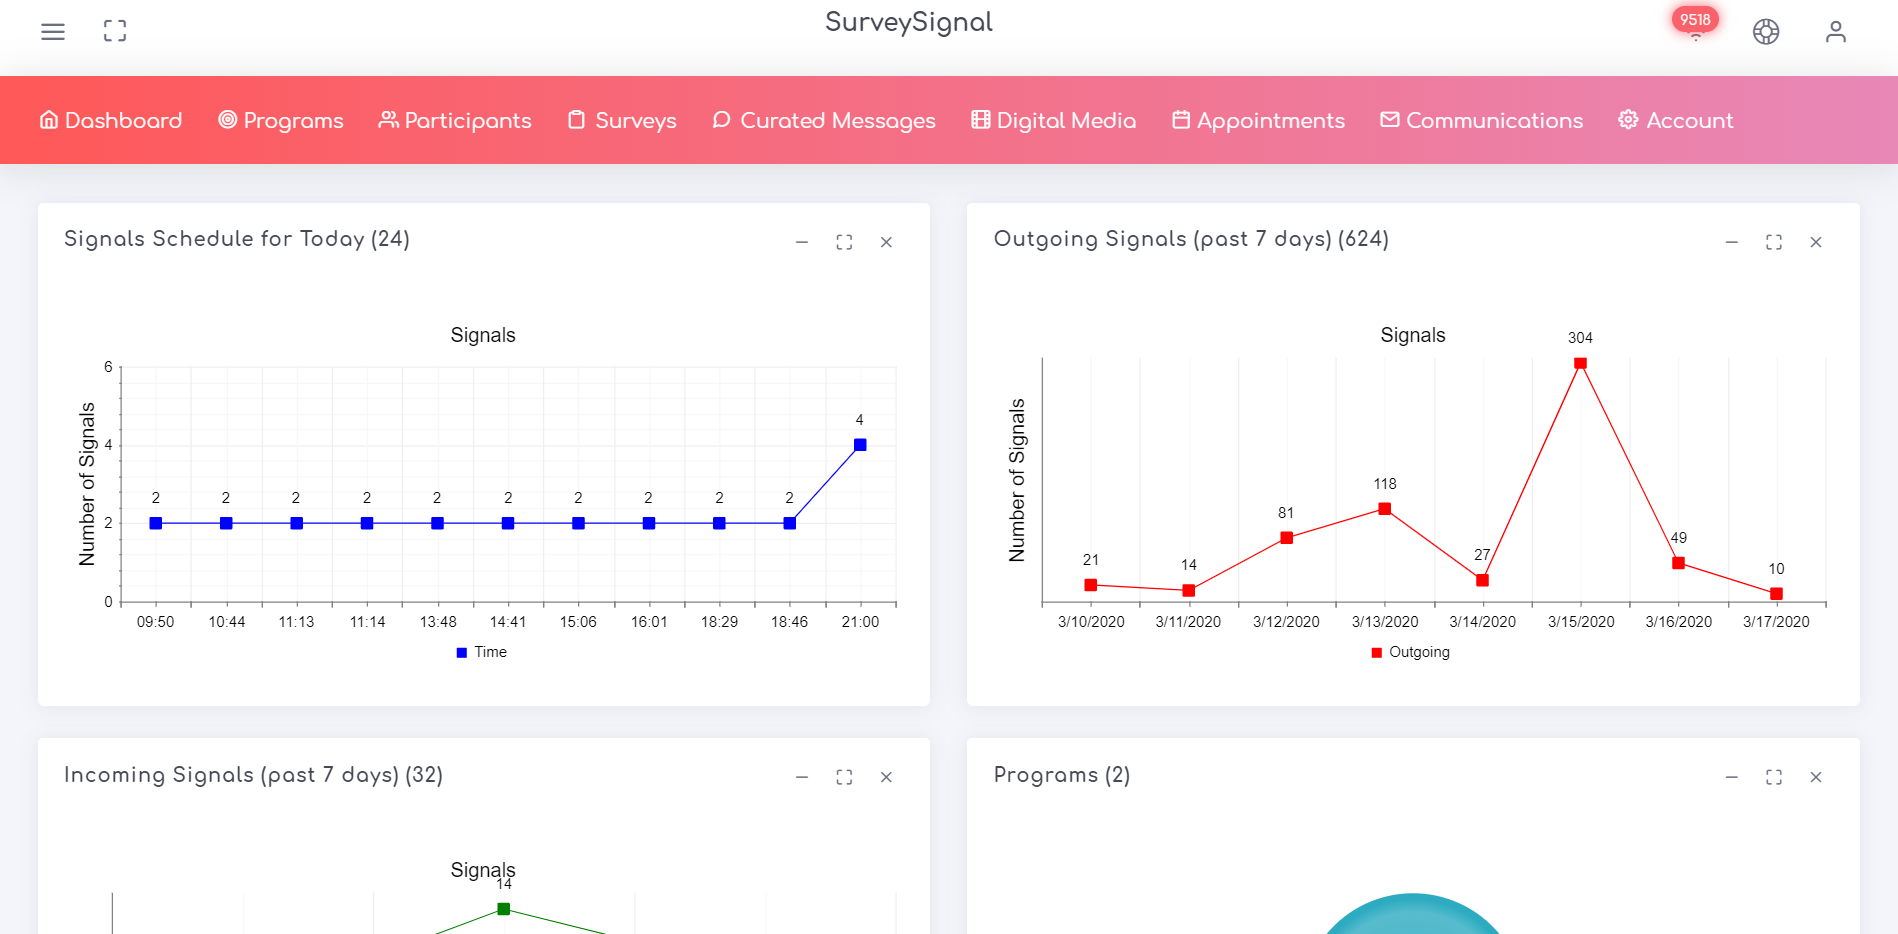Image resolution: width=1898 pixels, height=934 pixels.
Task: Close the Incoming Signals panel
Action: pos(886,777)
